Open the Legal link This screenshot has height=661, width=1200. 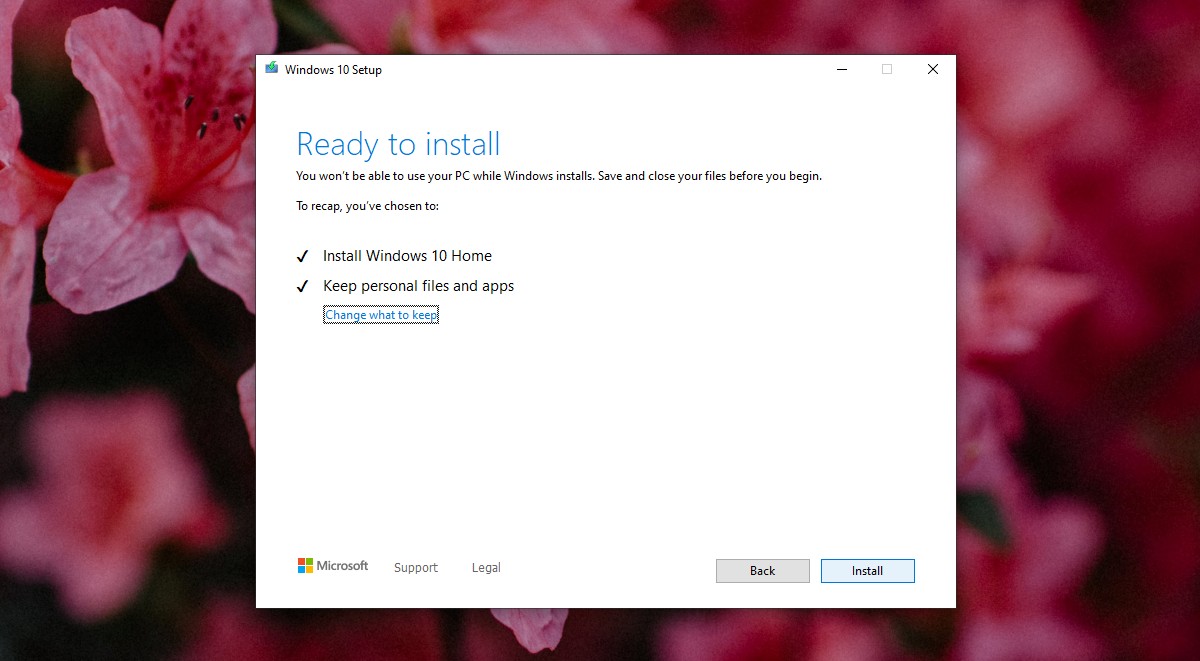pos(486,567)
